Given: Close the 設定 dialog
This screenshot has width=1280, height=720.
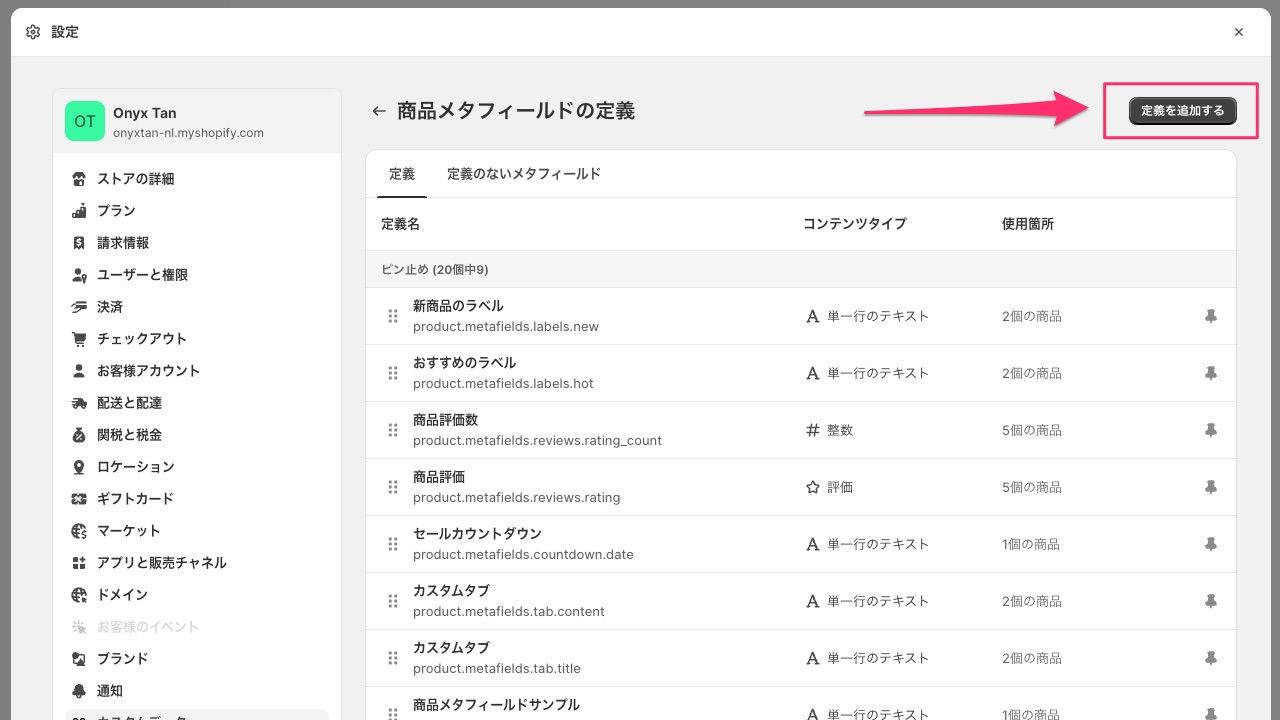Looking at the screenshot, I should point(1239,32).
